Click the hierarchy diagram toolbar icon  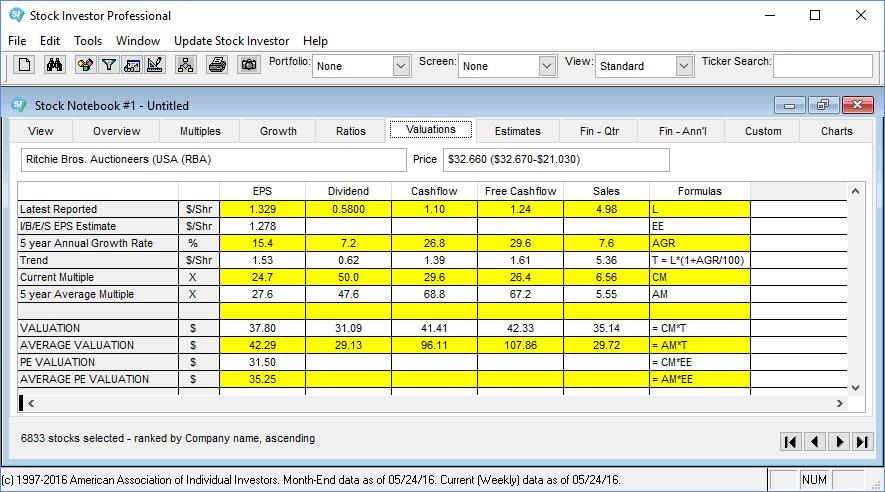185,65
